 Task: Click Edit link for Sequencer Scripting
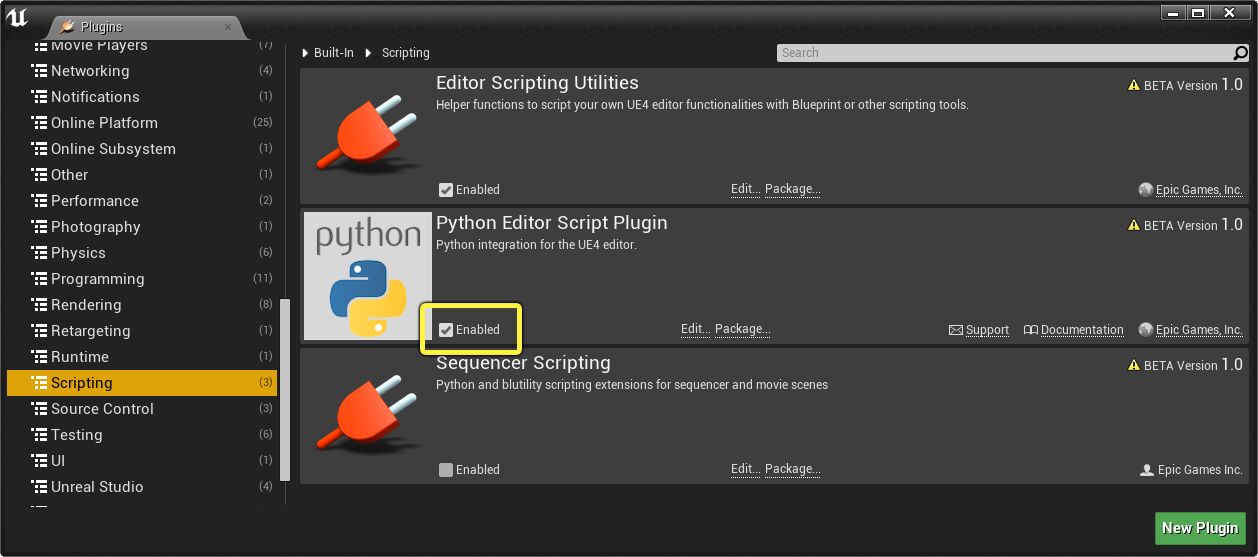pyautogui.click(x=746, y=469)
